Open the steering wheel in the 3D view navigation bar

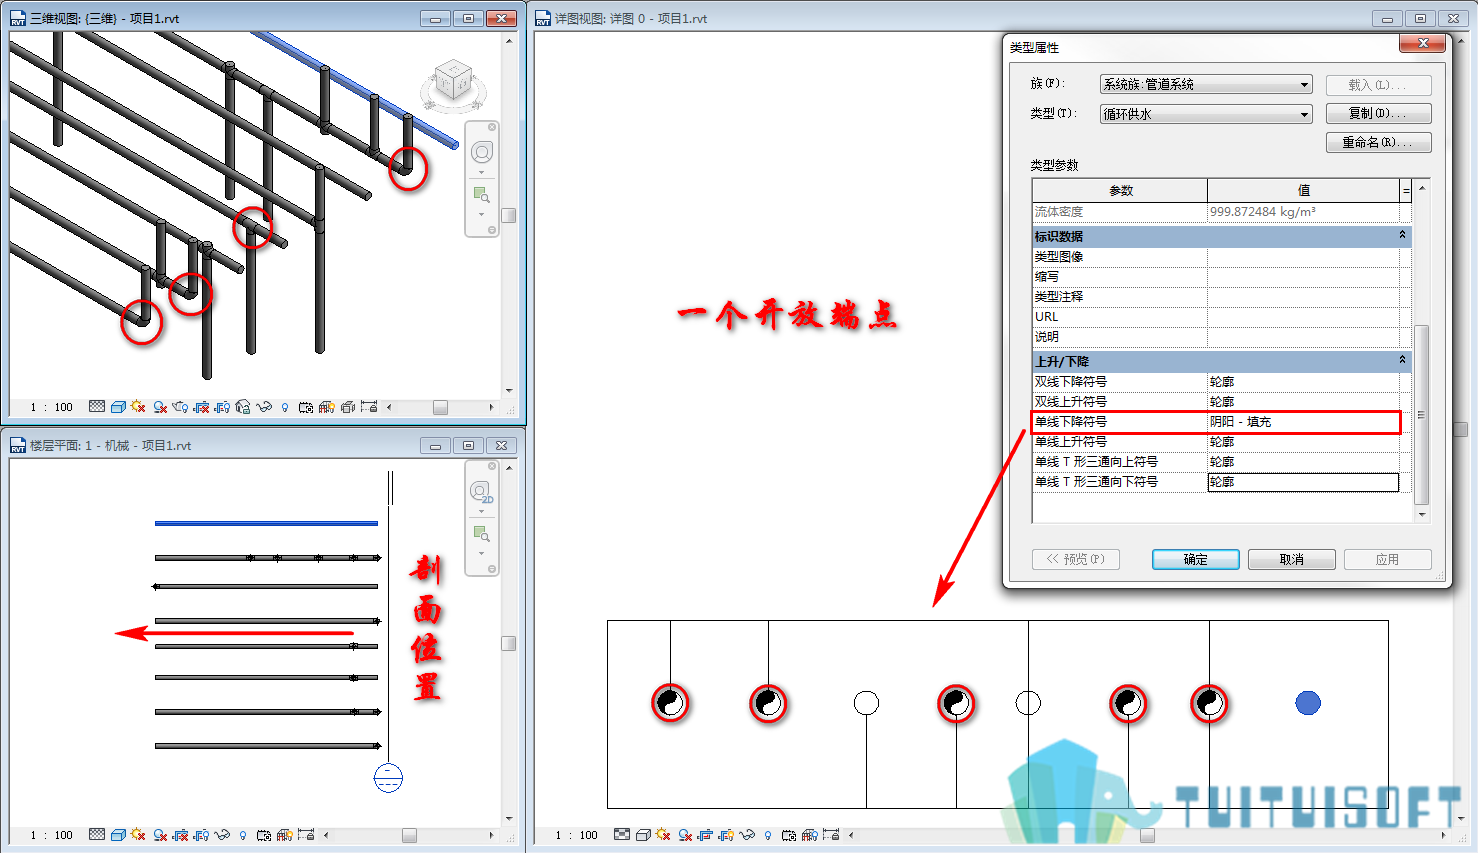click(482, 152)
